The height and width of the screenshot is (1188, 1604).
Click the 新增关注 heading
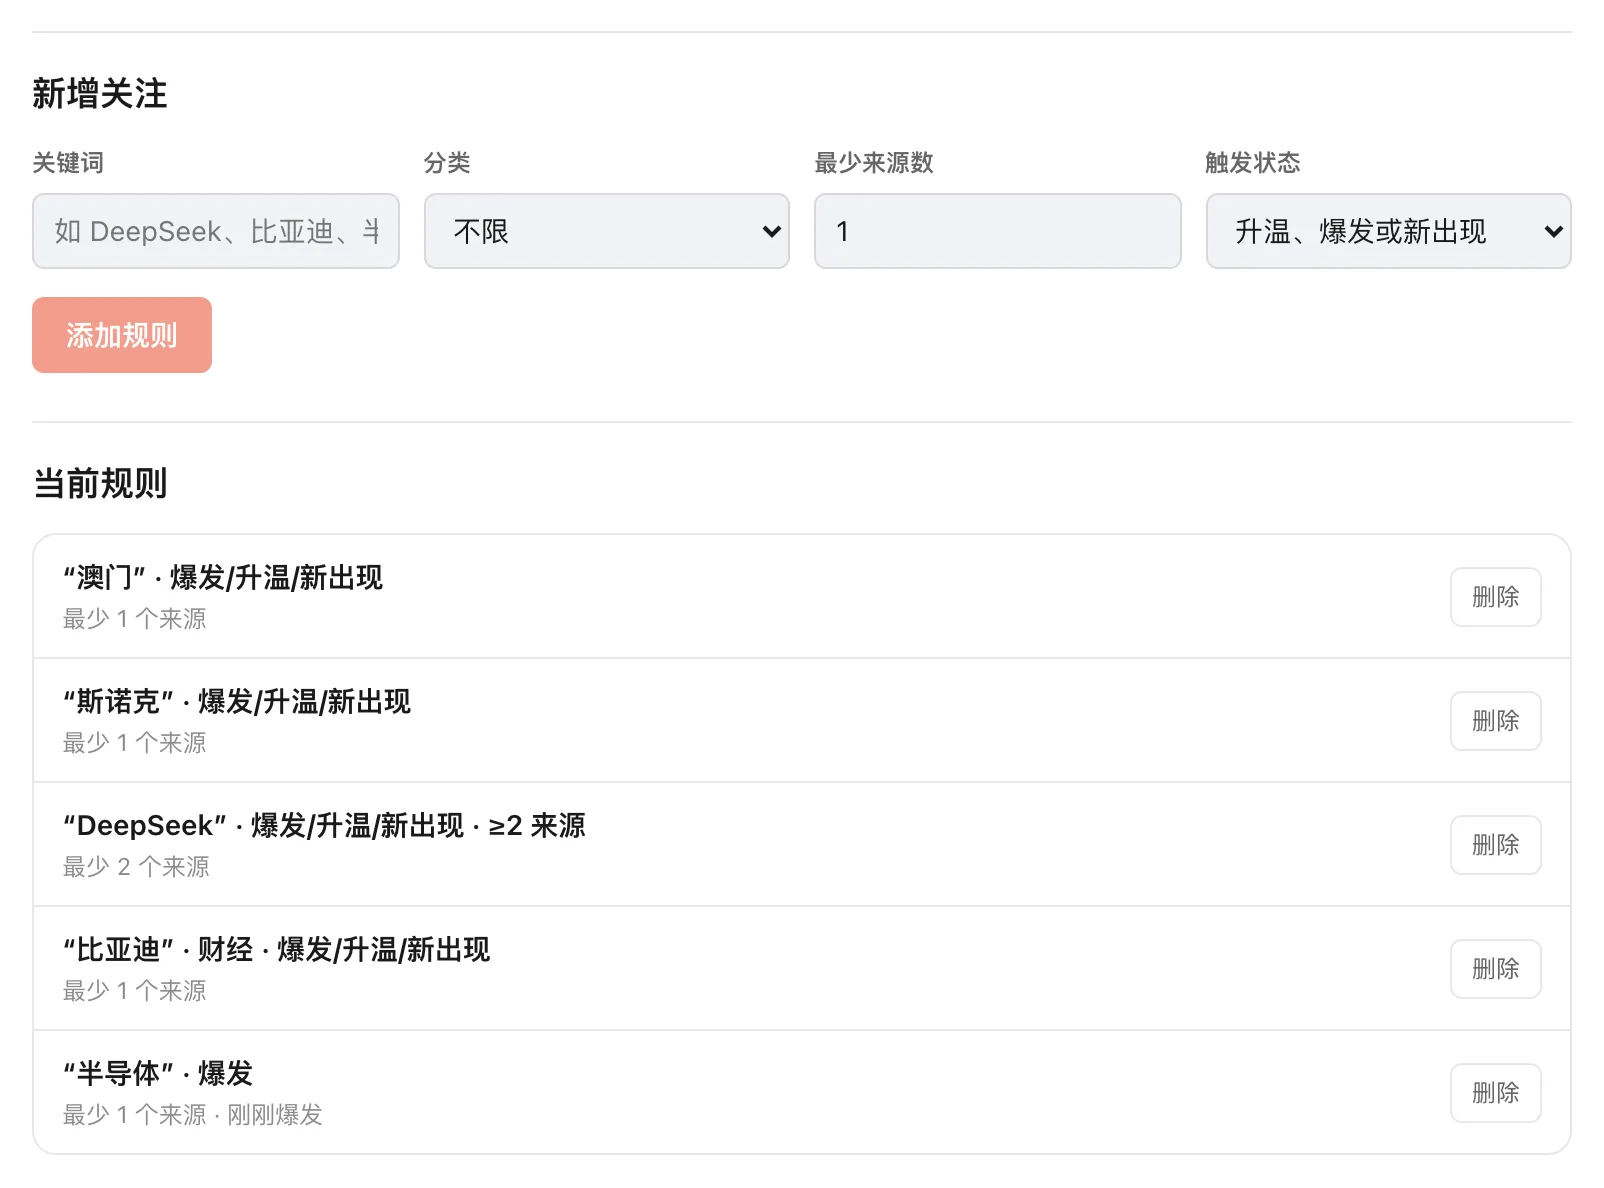pos(100,93)
